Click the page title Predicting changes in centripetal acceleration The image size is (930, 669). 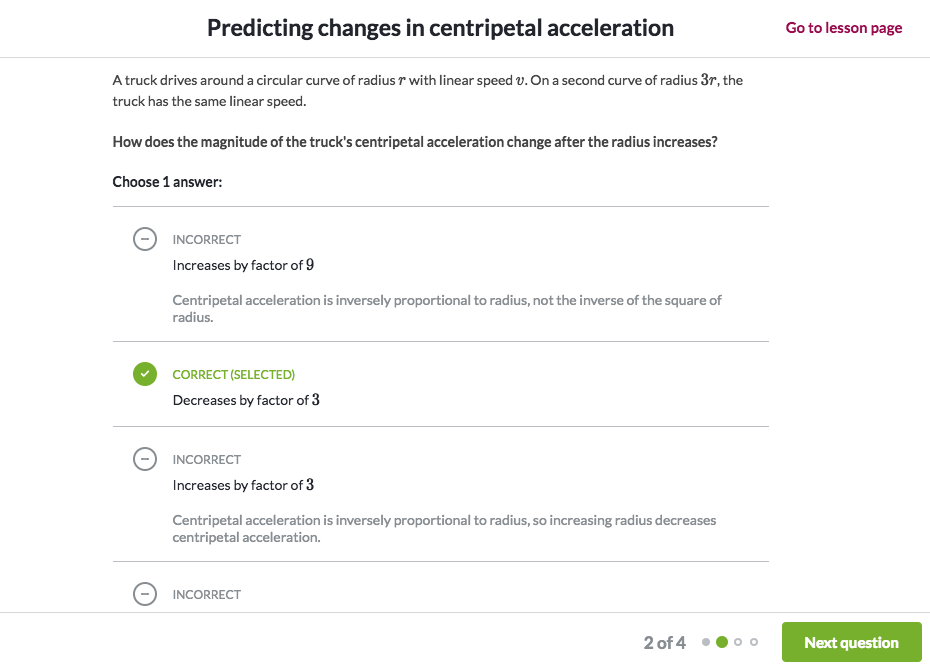440,28
